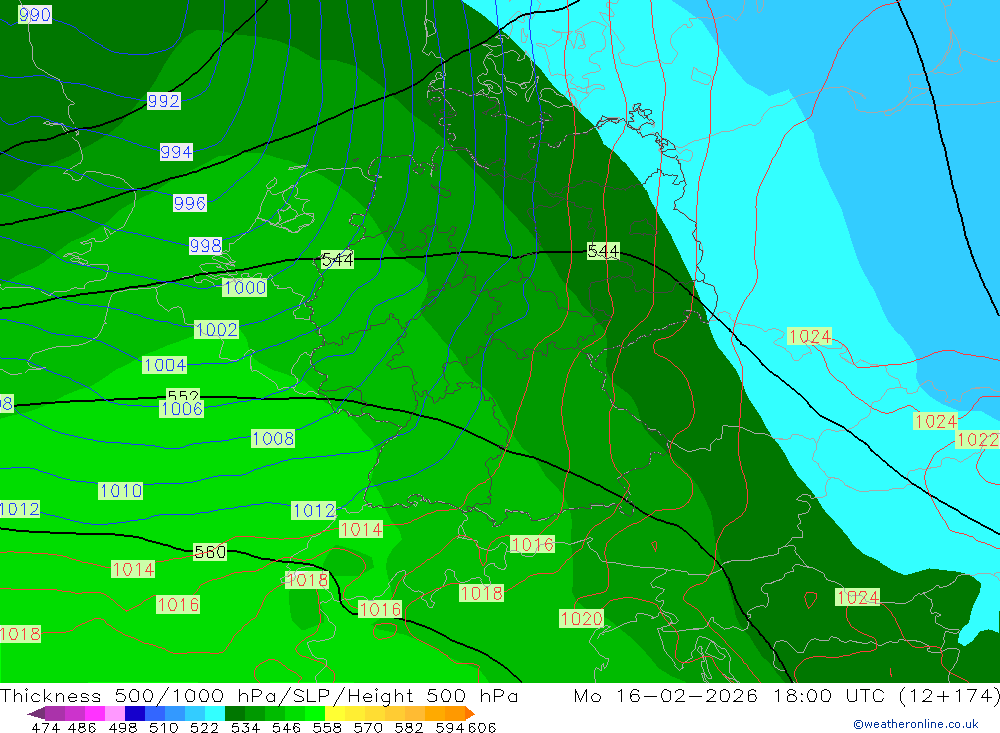1000x733 pixels.
Task: Pick the brightest lime green legend swatch
Action: (x=315, y=713)
